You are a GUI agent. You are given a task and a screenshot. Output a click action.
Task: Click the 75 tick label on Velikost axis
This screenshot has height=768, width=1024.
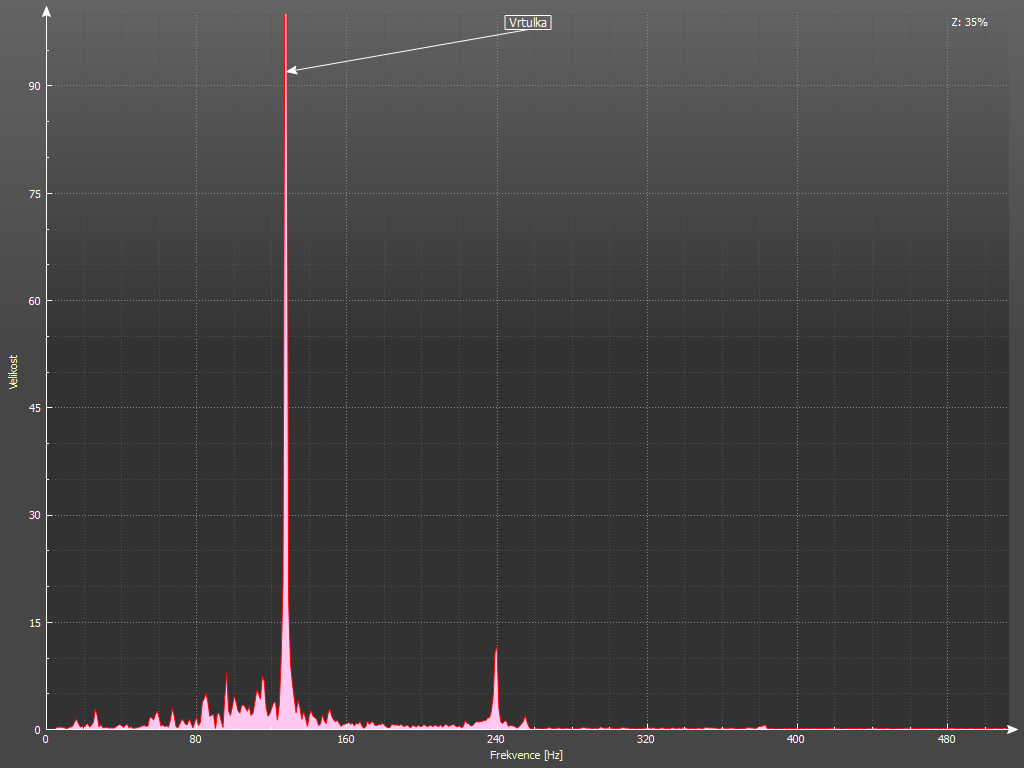point(34,193)
